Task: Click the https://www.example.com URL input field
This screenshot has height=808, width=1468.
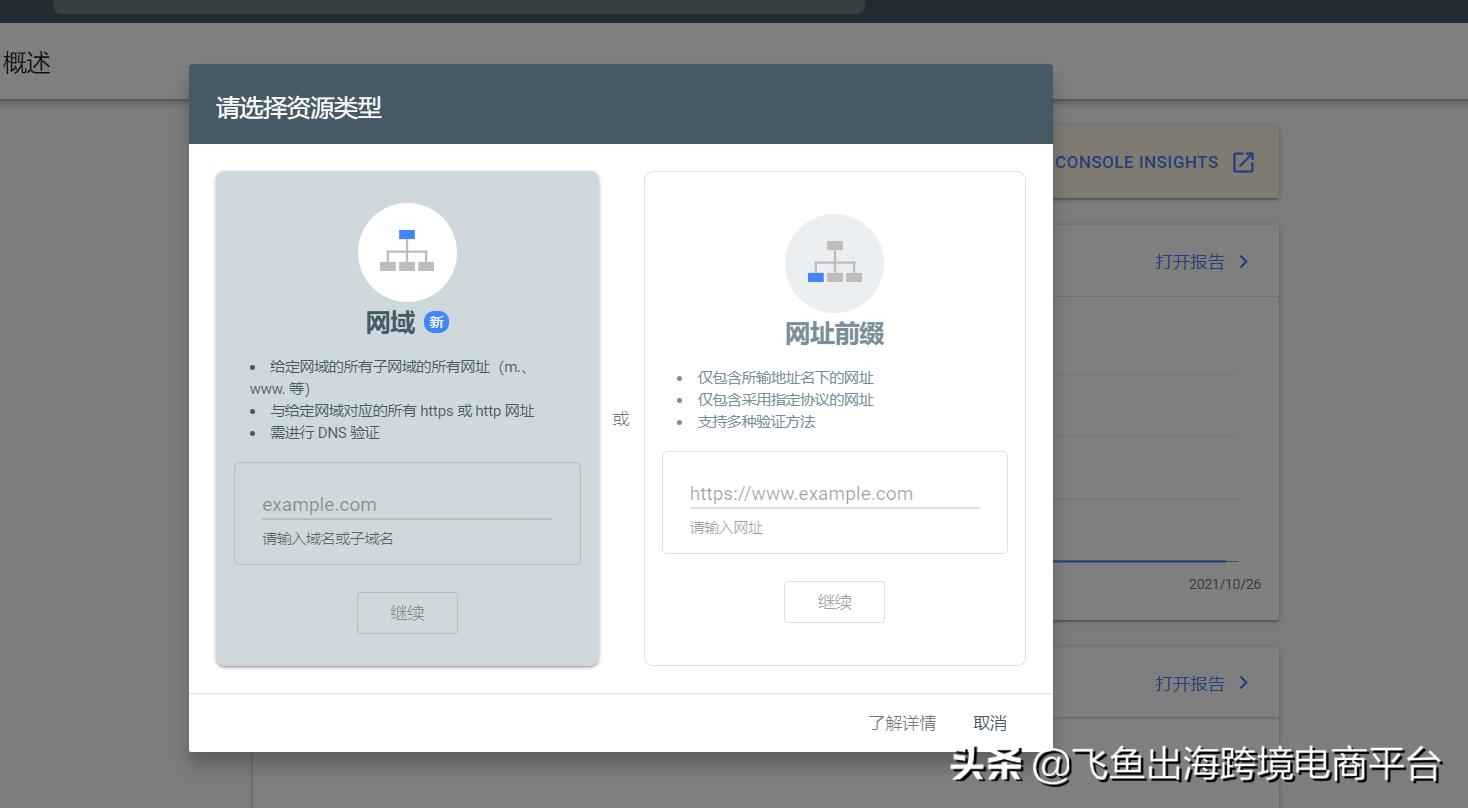Action: 834,493
